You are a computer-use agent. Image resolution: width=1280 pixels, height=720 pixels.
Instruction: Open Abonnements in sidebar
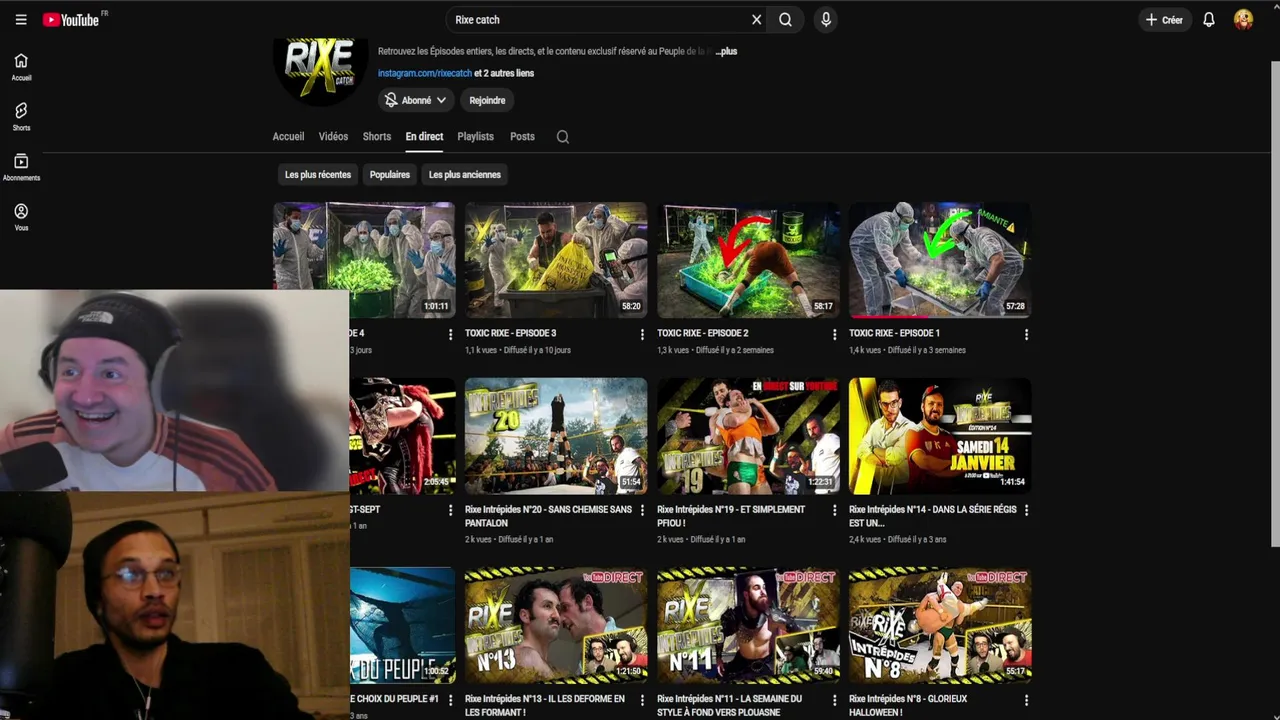point(21,167)
